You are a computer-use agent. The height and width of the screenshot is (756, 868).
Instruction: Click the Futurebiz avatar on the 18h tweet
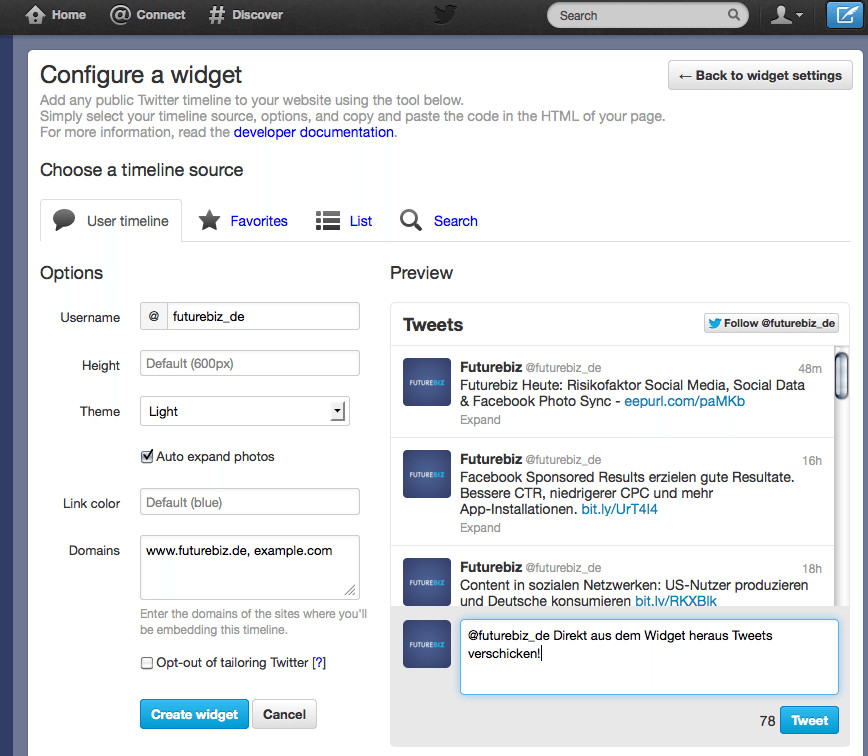(427, 582)
